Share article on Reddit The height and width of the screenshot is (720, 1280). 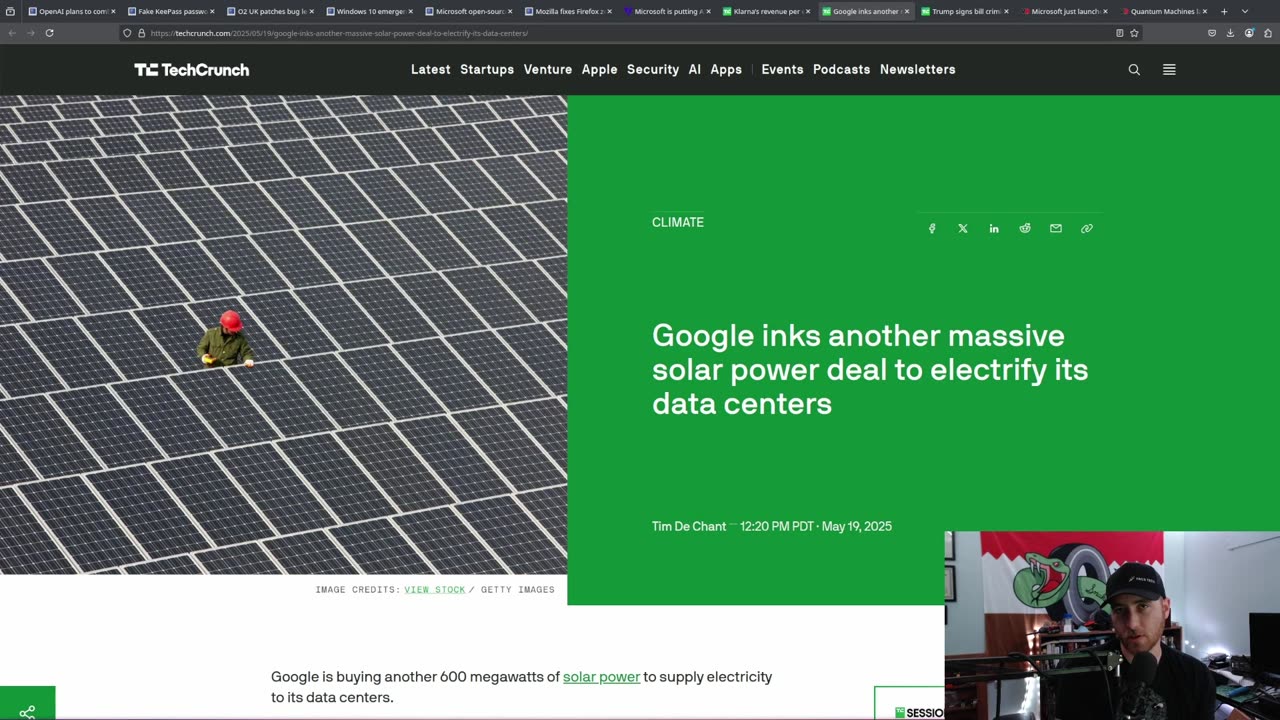click(x=1025, y=229)
